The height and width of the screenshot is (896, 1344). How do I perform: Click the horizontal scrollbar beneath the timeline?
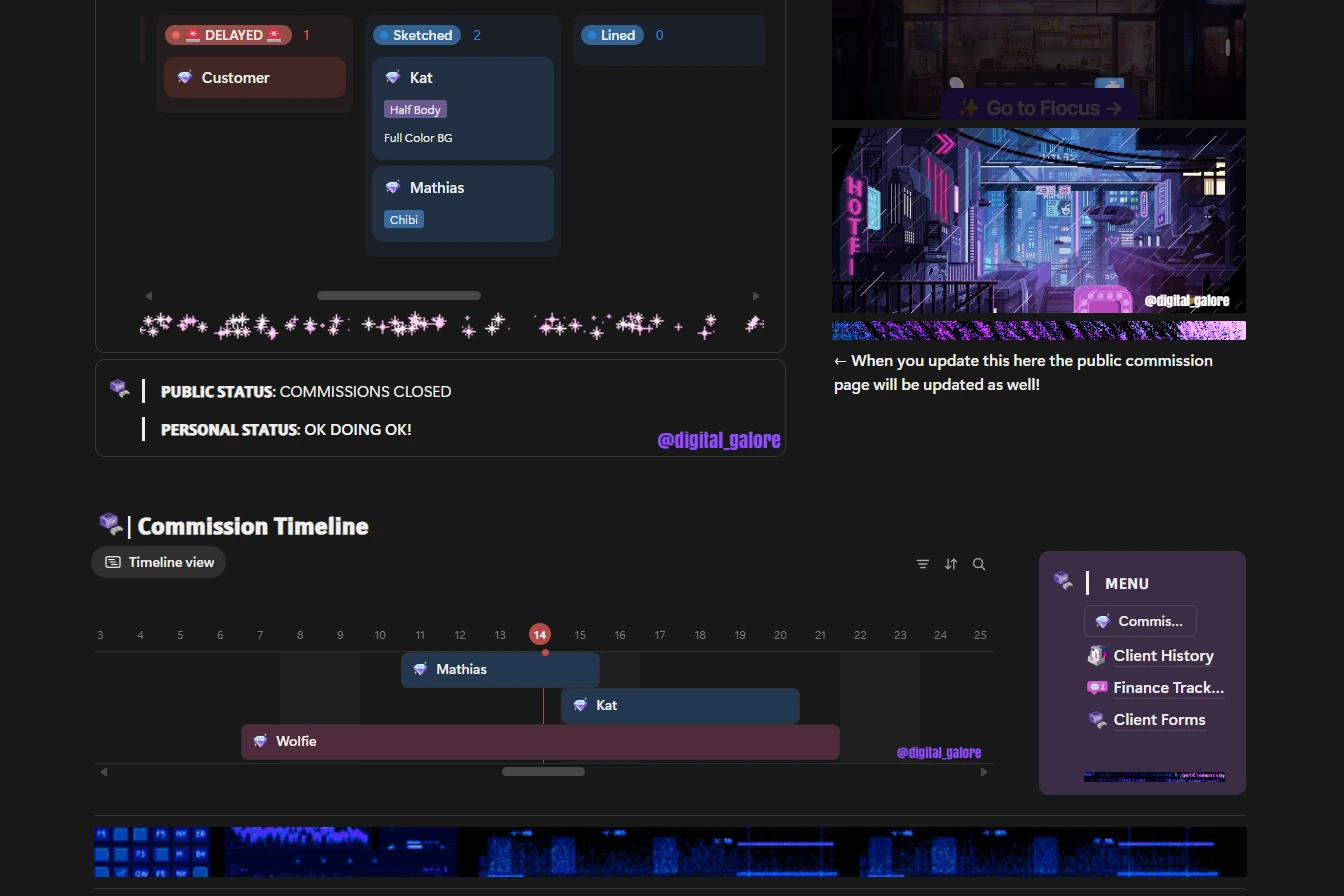pos(543,771)
